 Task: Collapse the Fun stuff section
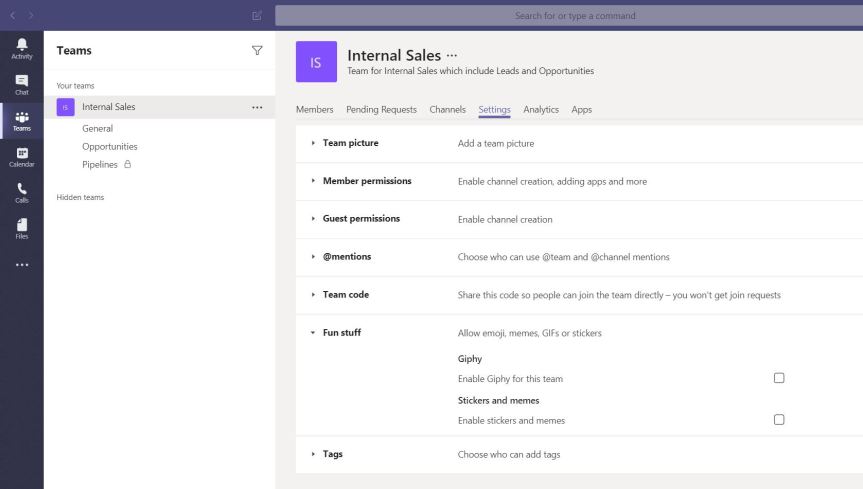coord(341,333)
